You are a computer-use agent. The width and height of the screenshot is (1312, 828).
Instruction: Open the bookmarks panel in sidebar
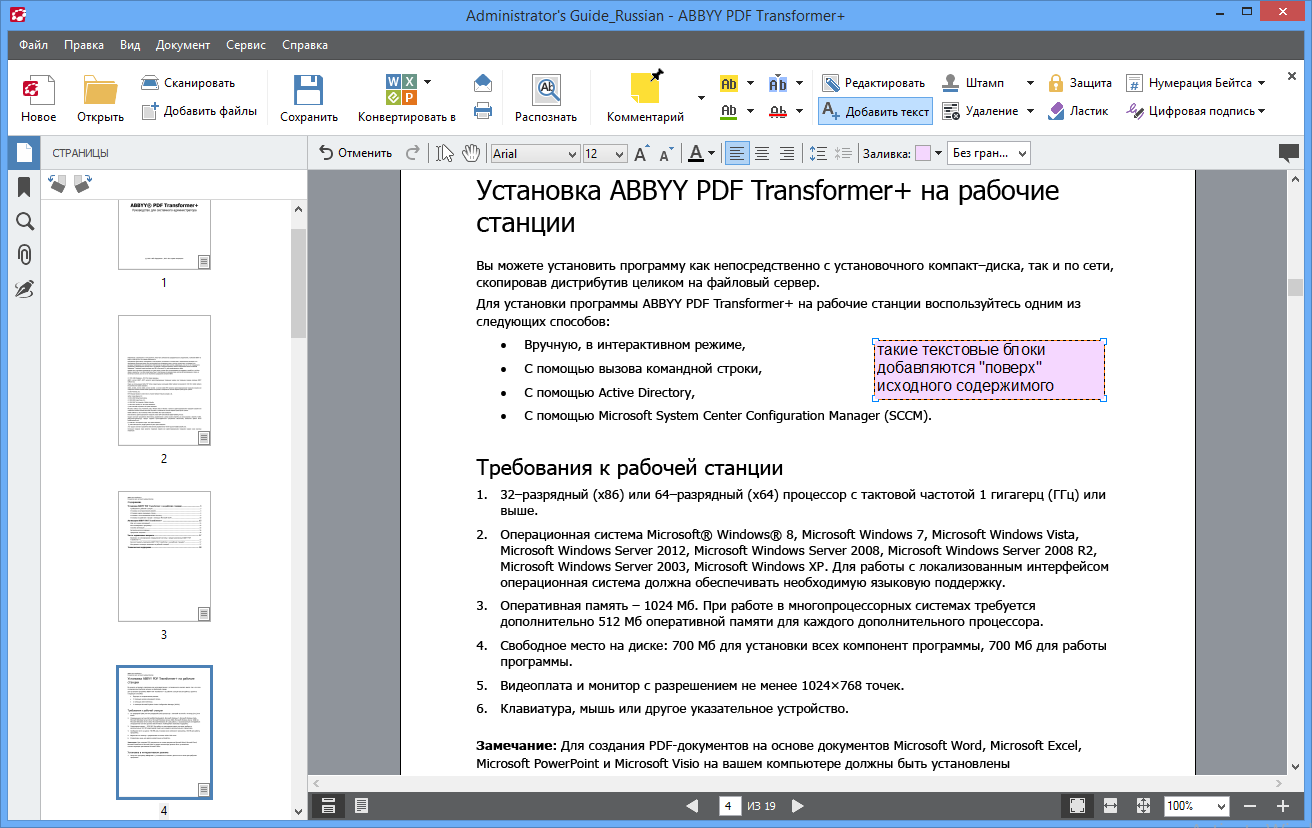(24, 187)
